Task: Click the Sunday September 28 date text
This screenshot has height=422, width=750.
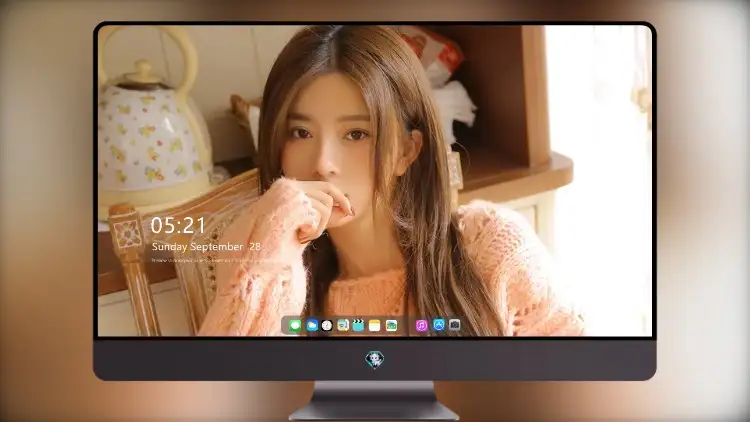Action: [x=206, y=247]
